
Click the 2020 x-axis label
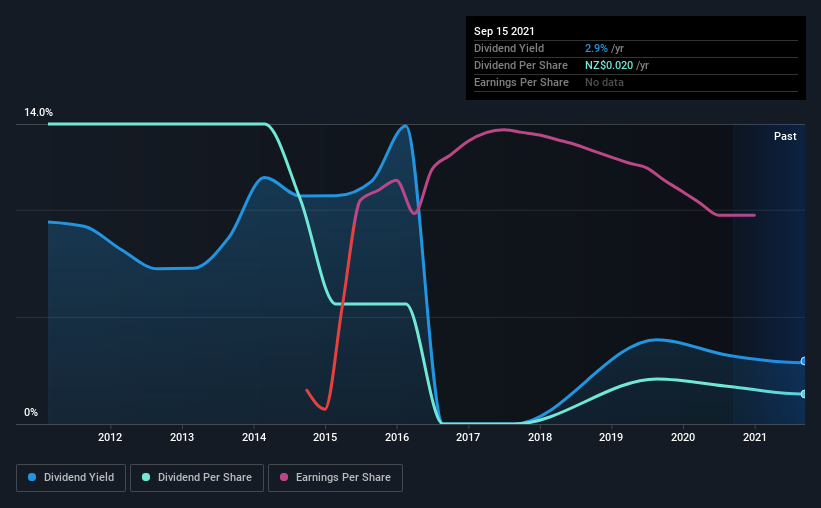pos(683,437)
